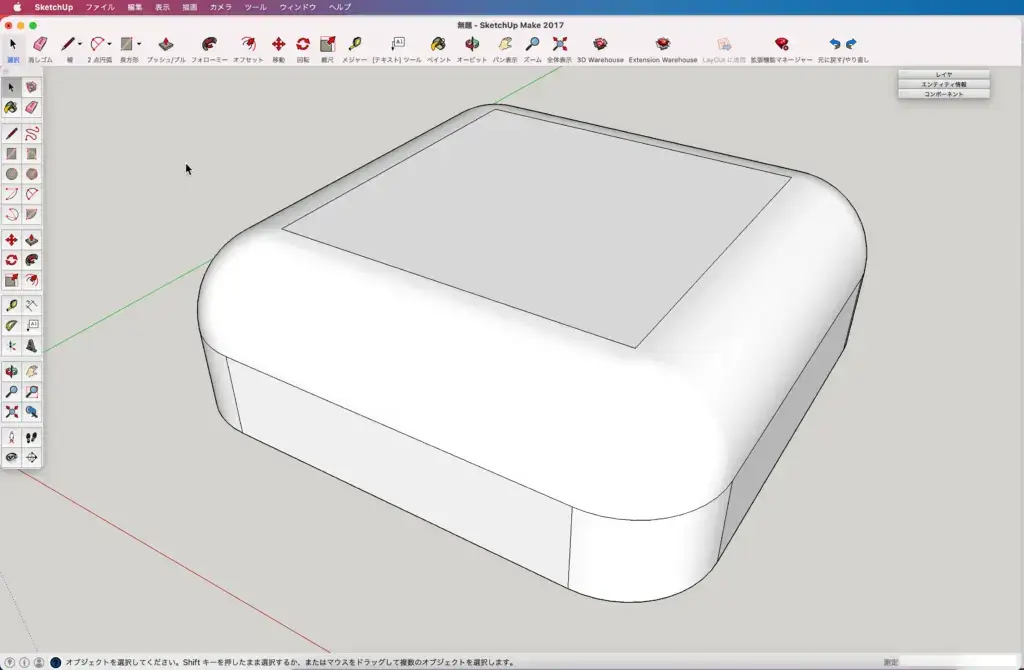This screenshot has width=1024, height=670.
Task: Open the ツール (Tools) menu
Action: [255, 7]
